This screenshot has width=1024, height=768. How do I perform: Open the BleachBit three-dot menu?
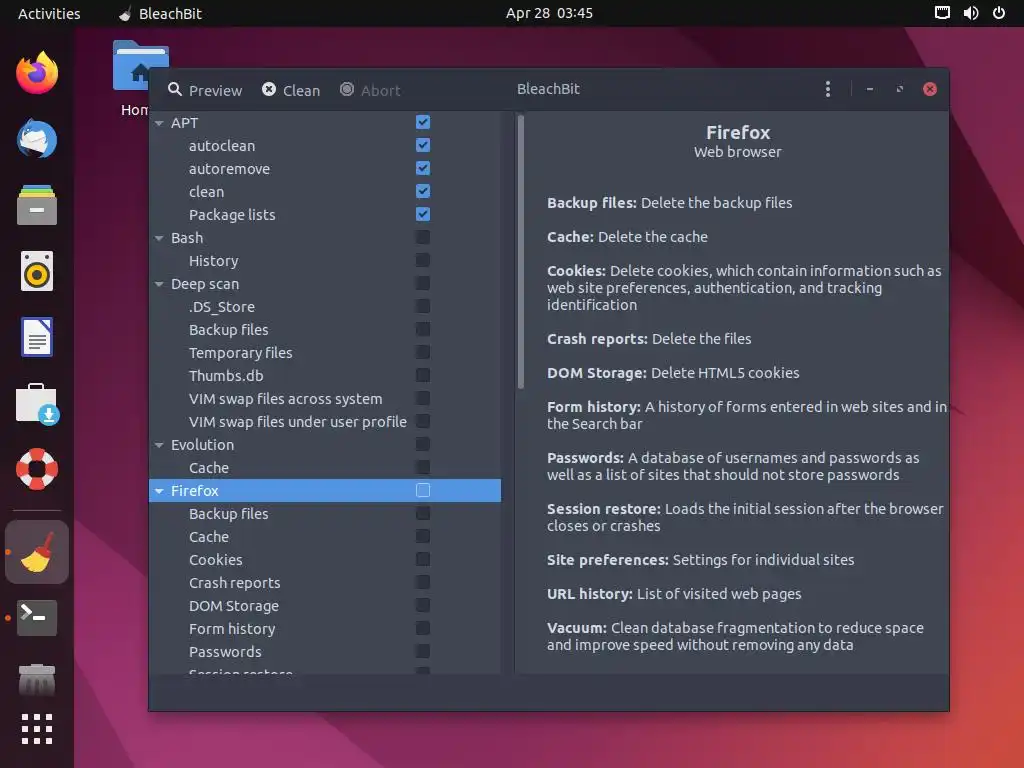click(x=828, y=89)
